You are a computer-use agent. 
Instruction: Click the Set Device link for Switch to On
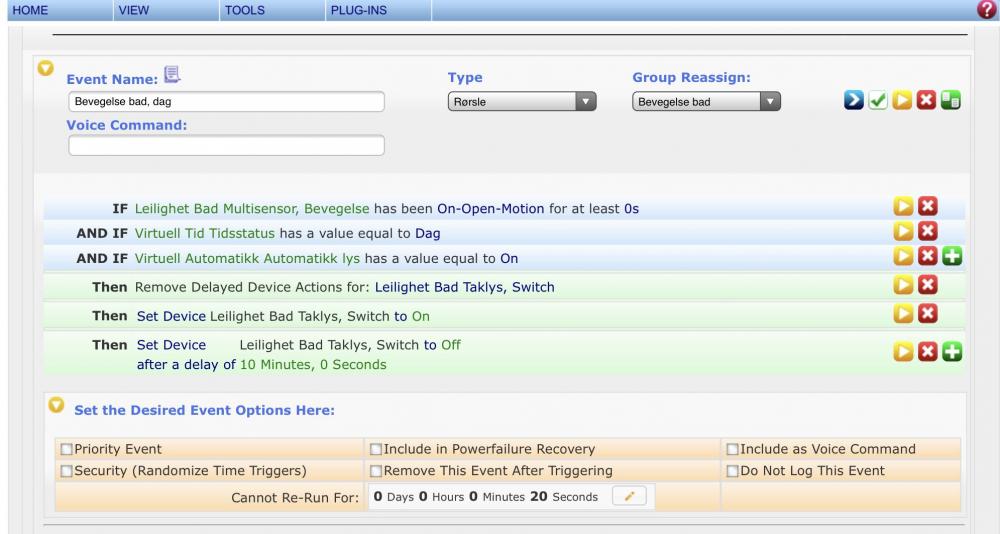click(171, 316)
